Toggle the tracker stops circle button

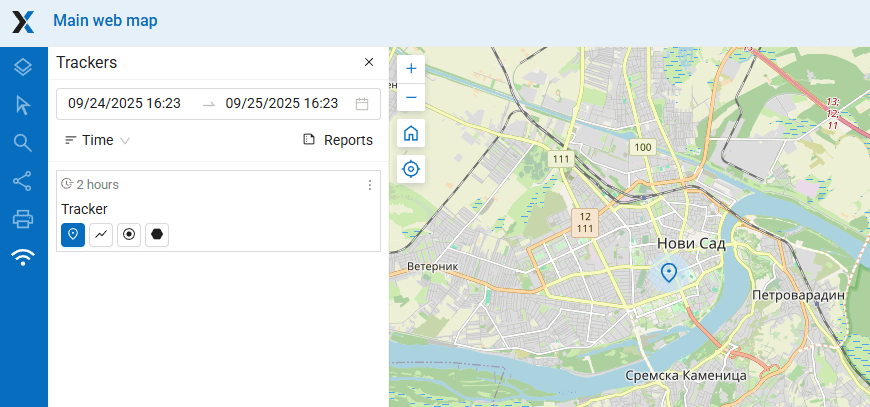129,234
